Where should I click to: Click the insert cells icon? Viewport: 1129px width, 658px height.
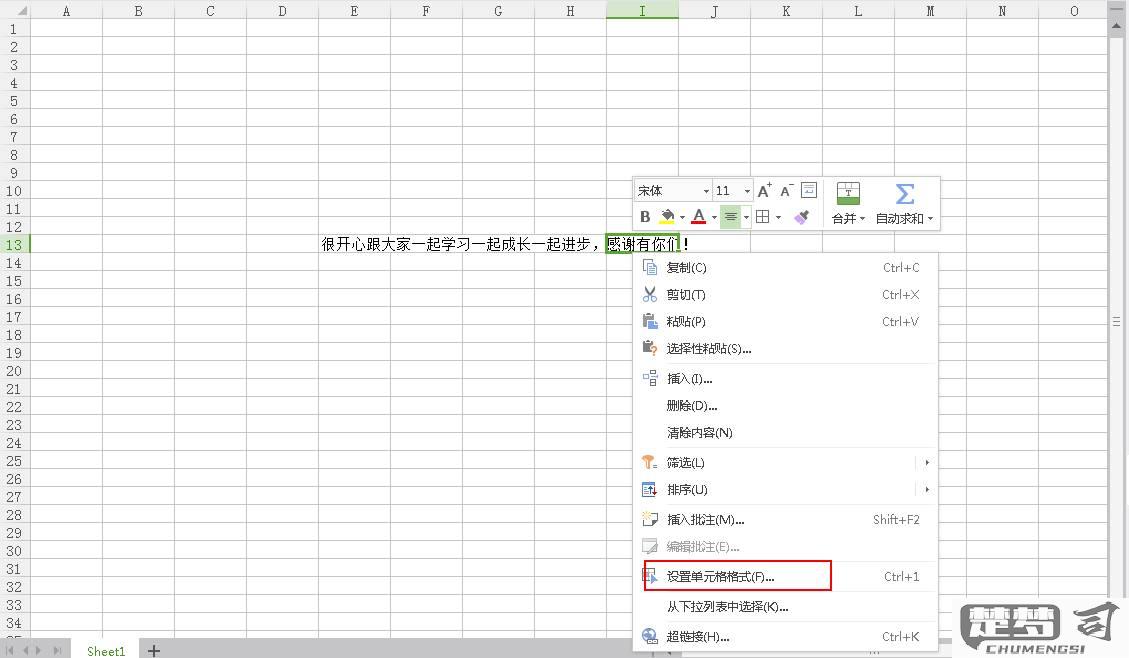(x=649, y=378)
